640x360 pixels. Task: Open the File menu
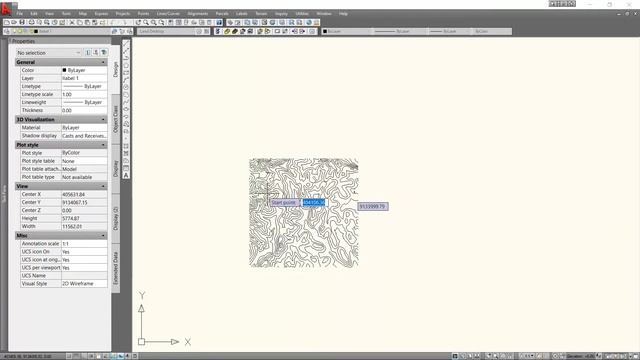point(19,13)
